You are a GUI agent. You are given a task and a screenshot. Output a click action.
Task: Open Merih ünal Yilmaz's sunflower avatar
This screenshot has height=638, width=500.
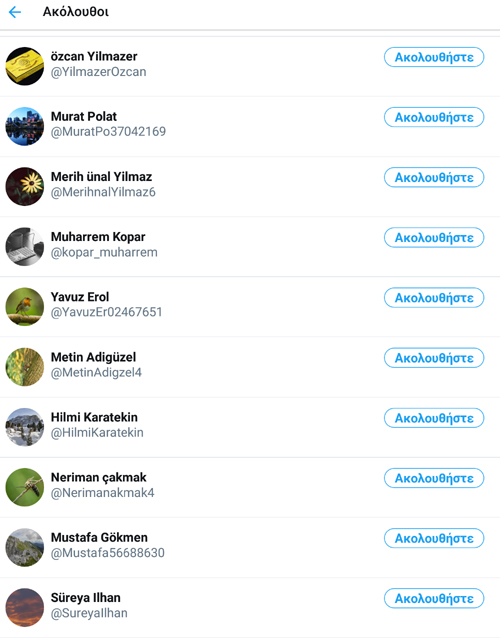point(25,186)
